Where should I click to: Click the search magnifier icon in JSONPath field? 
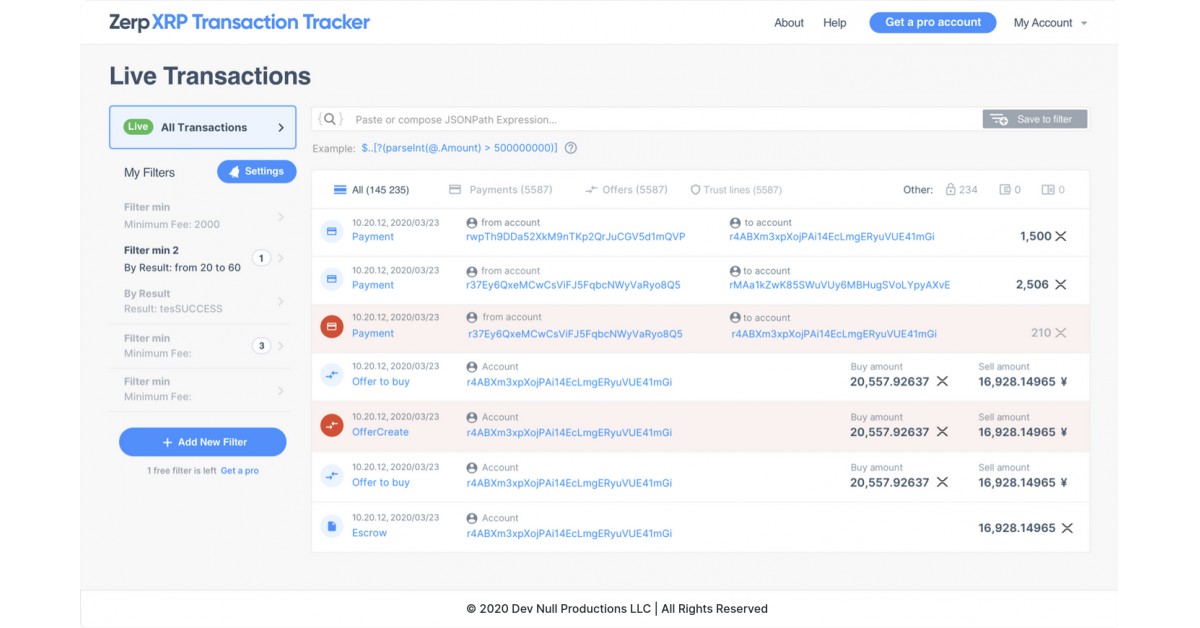pos(330,119)
